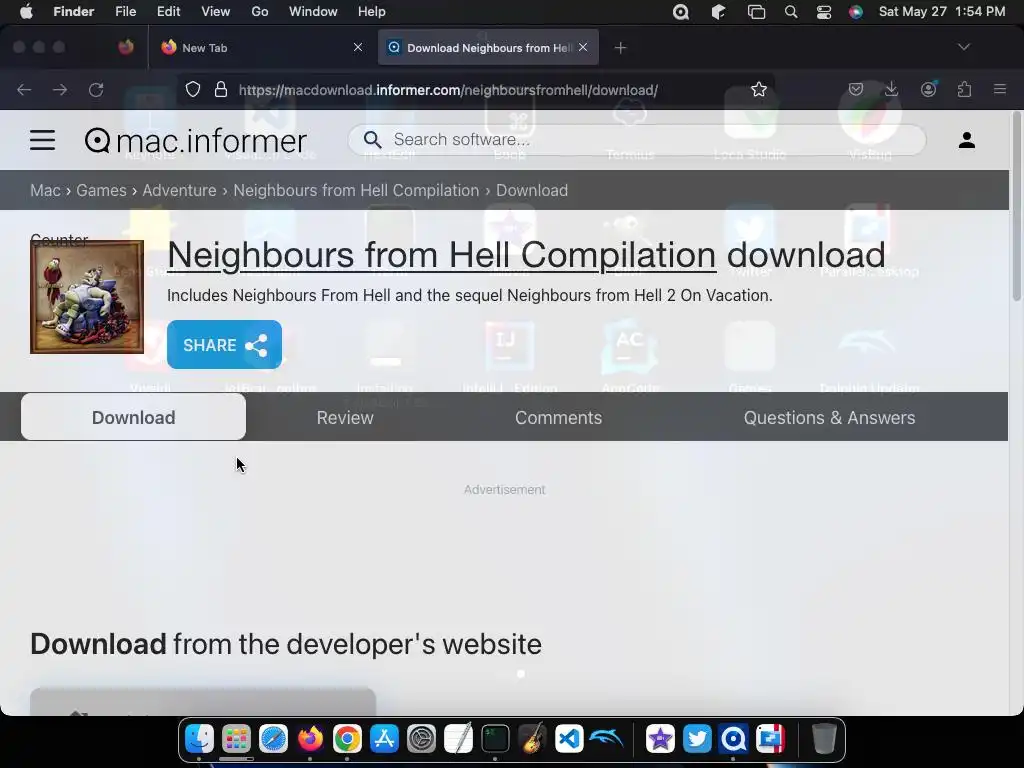Viewport: 1024px width, 768px height.
Task: Open the Neighbours from Hell Compilation breadcrumb link
Action: coord(356,190)
